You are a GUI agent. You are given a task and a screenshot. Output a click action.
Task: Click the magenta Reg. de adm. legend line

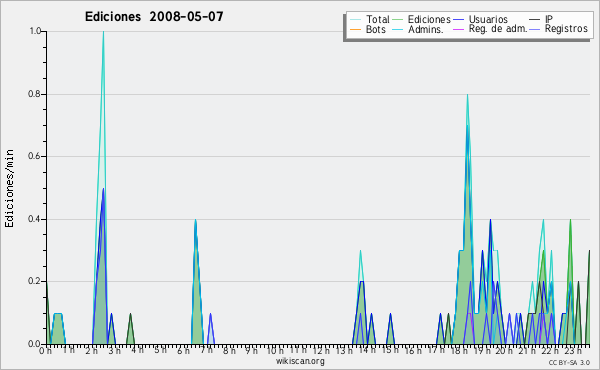pyautogui.click(x=458, y=29)
